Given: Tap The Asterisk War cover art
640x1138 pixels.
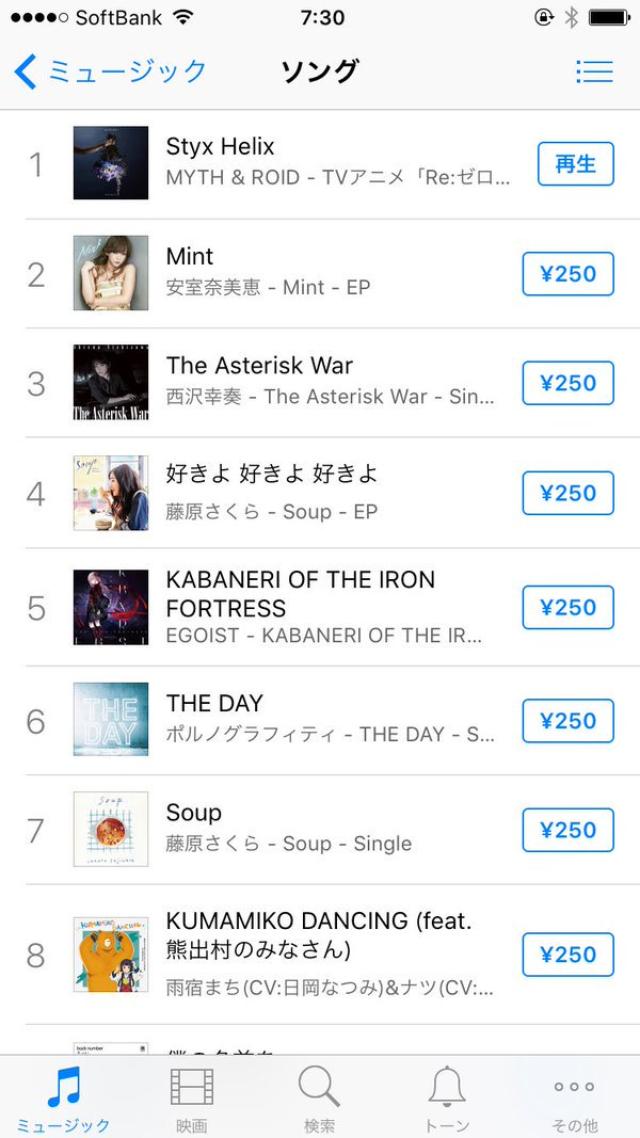Looking at the screenshot, I should pos(111,383).
